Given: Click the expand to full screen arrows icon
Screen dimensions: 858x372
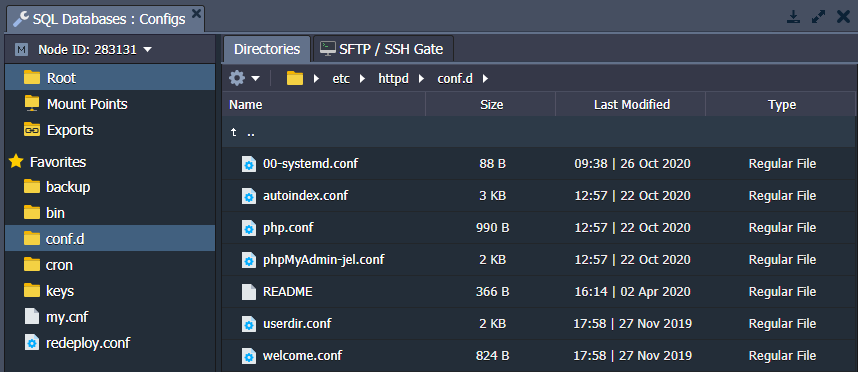Looking at the screenshot, I should pyautogui.click(x=819, y=17).
